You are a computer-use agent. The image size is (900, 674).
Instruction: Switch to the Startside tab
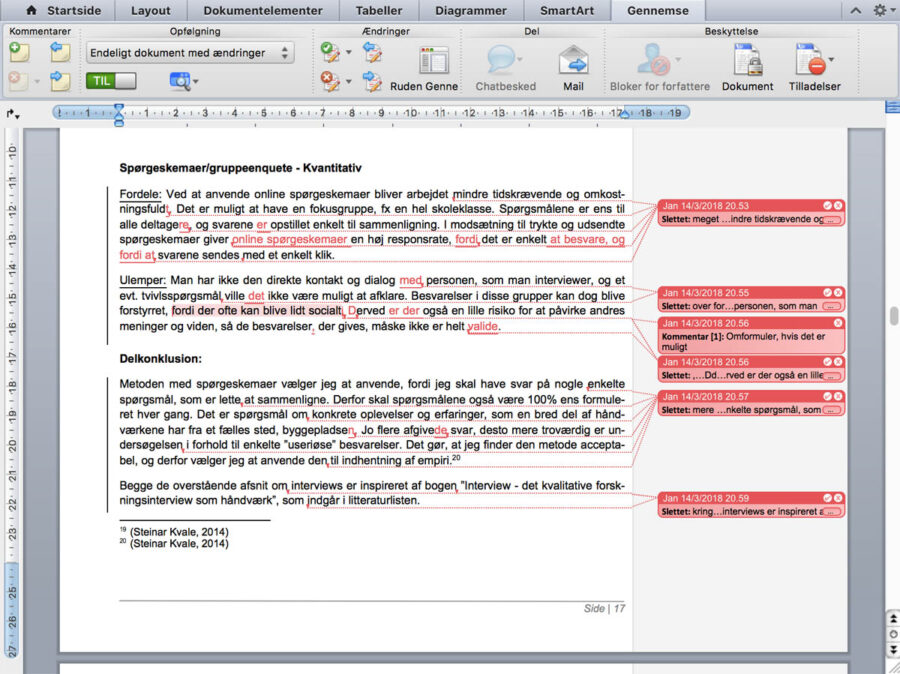pyautogui.click(x=63, y=10)
